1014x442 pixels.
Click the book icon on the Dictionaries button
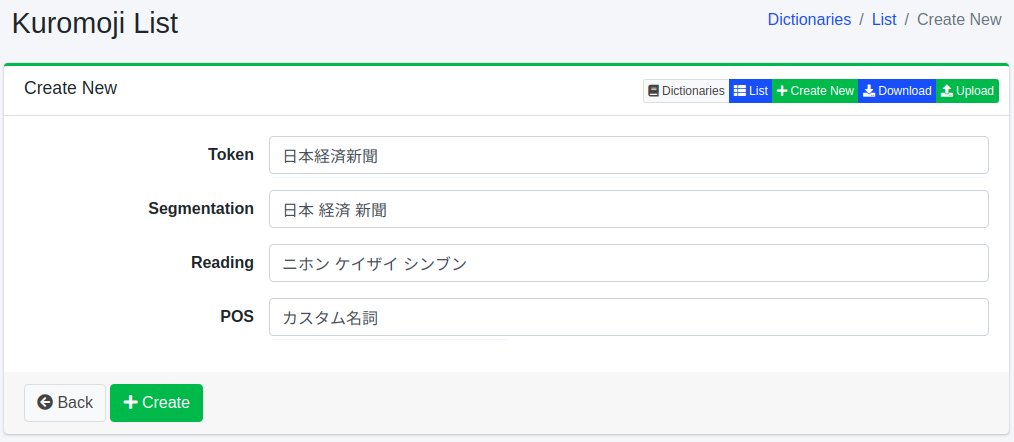click(654, 91)
